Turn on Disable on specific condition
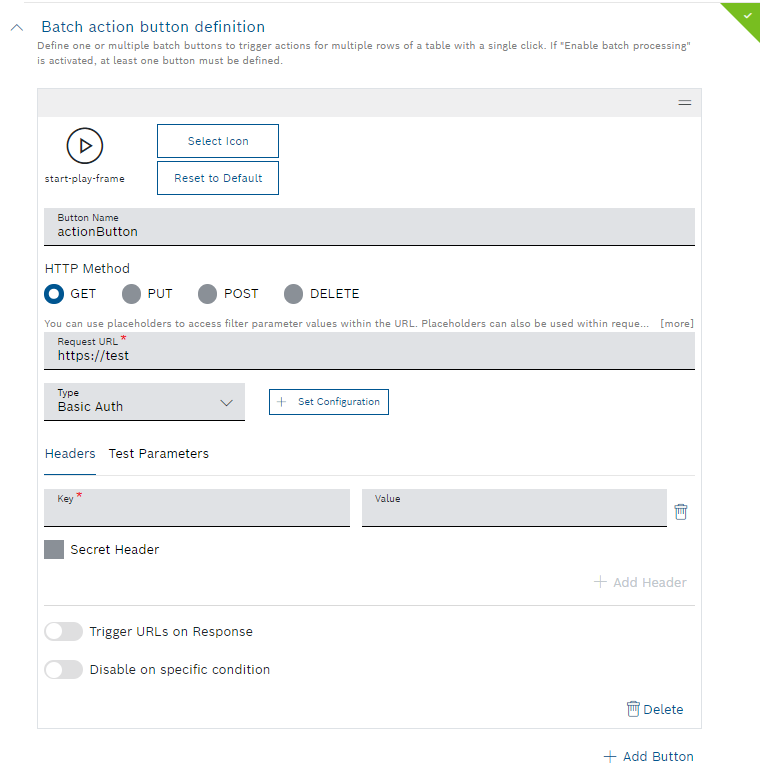Viewport: 767px width, 776px height. pyautogui.click(x=64, y=670)
